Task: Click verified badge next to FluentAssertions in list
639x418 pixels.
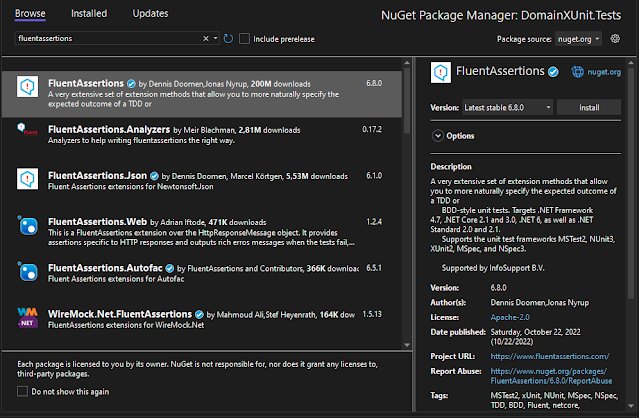Action: (131, 84)
